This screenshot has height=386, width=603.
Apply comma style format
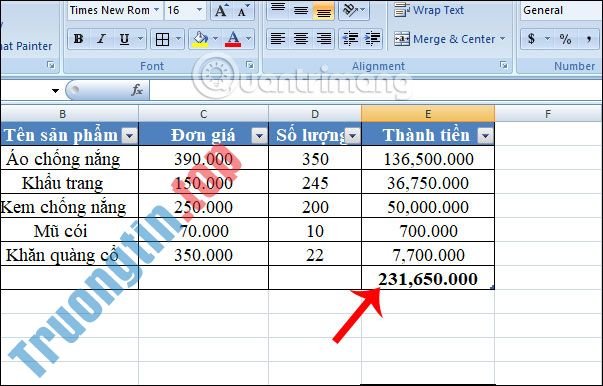(x=589, y=39)
